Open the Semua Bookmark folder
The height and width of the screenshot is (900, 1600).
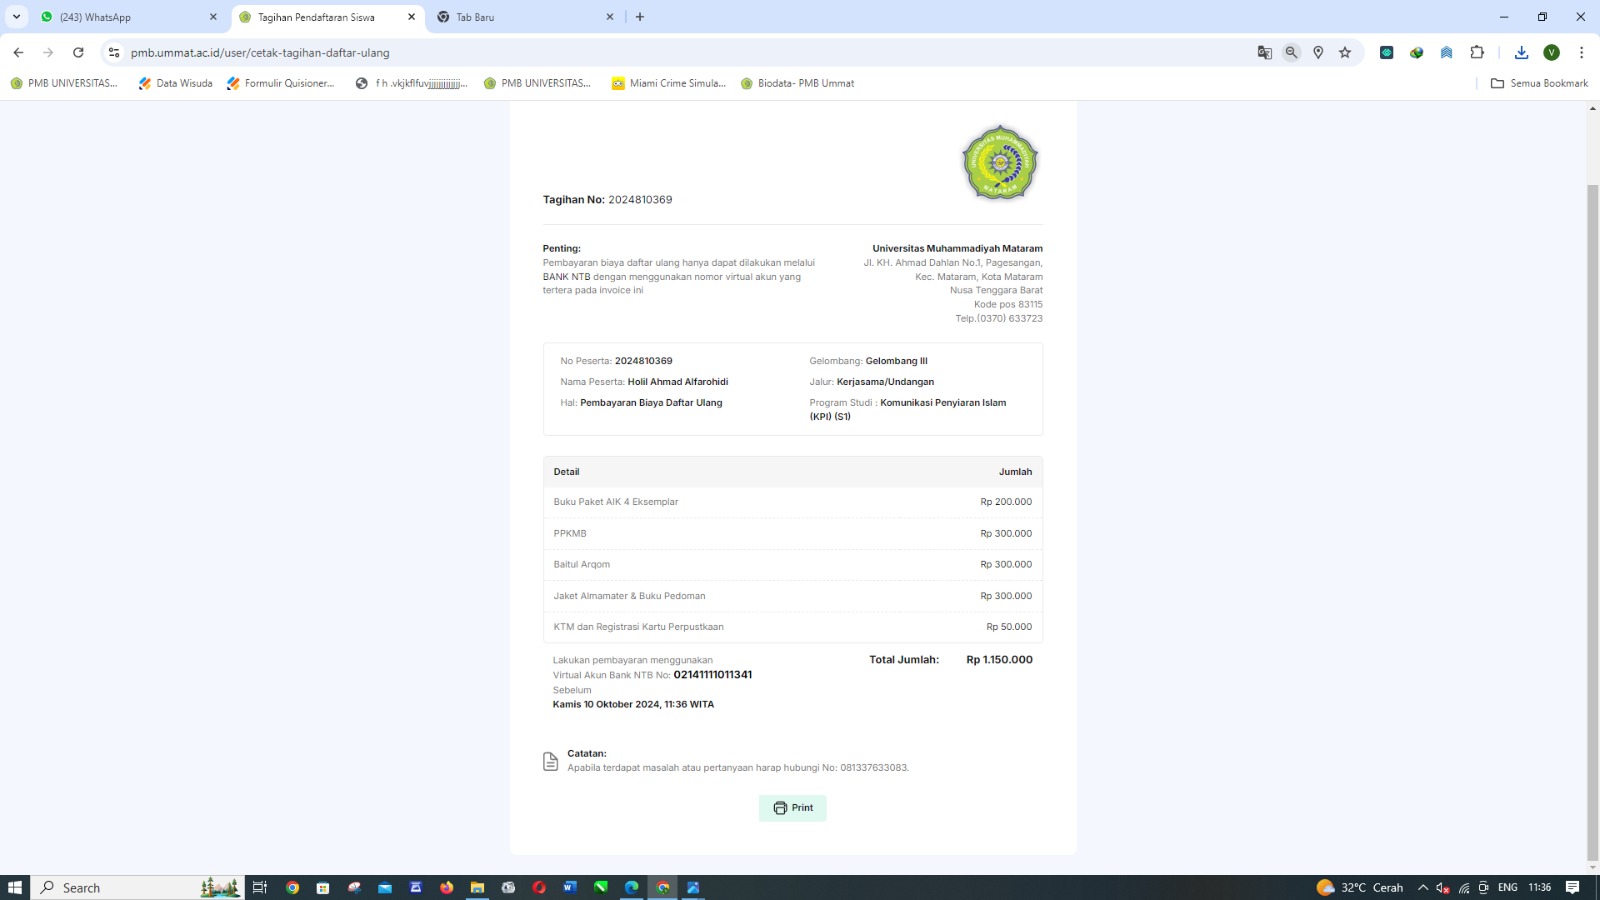1539,83
